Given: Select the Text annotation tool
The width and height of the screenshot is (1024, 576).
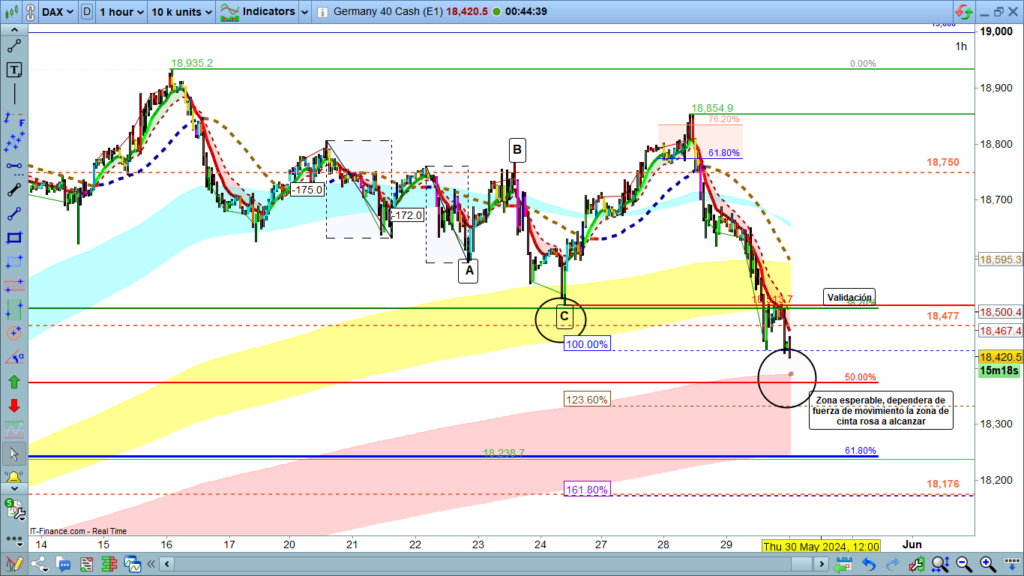Looking at the screenshot, I should point(14,70).
